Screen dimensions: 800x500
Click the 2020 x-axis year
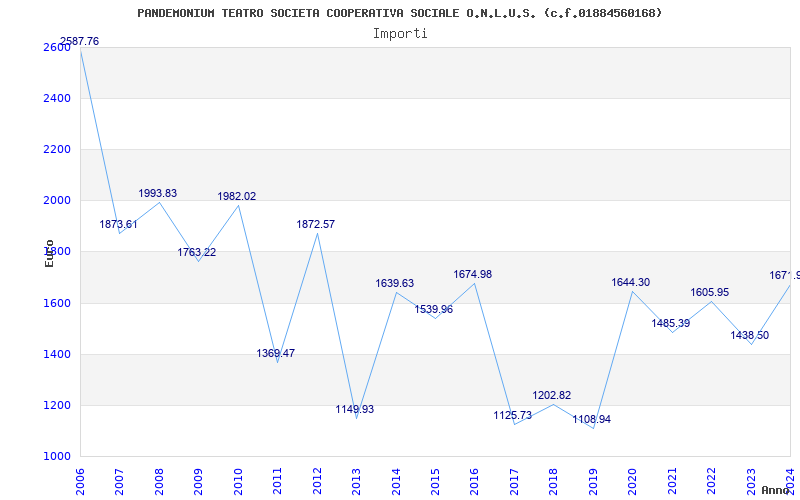coord(633,481)
